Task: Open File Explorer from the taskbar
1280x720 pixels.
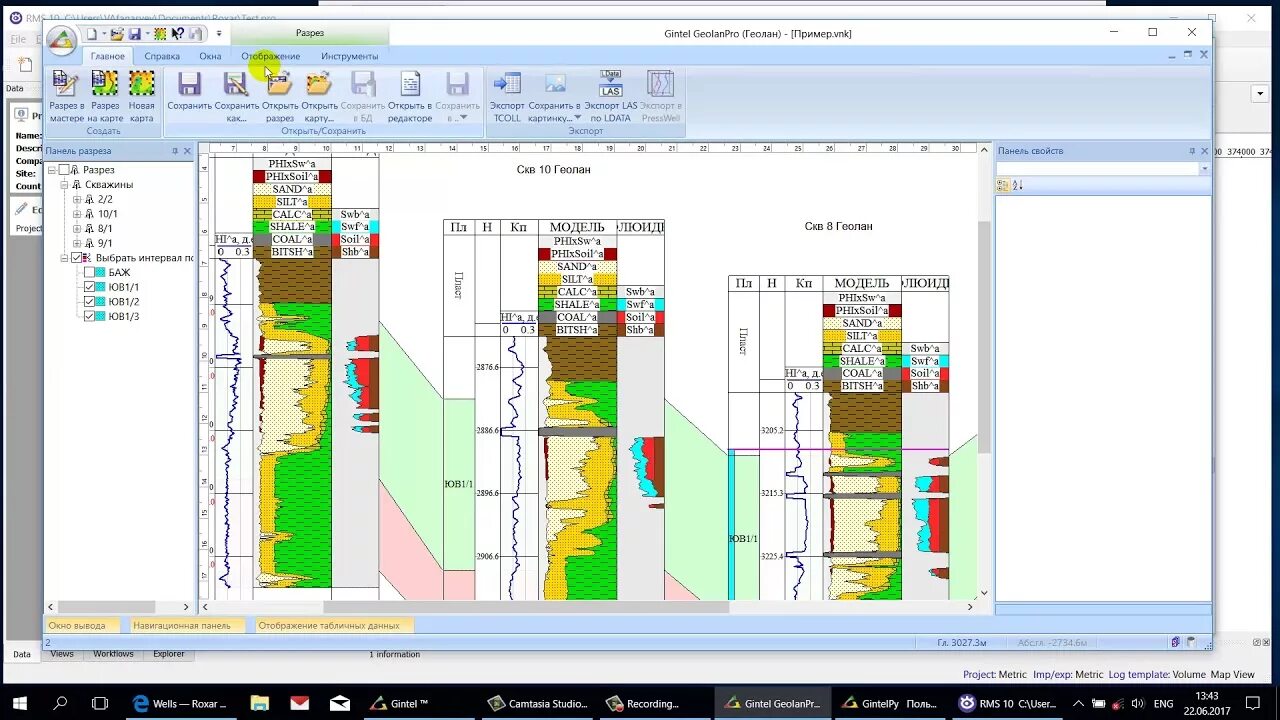Action: pyautogui.click(x=260, y=704)
